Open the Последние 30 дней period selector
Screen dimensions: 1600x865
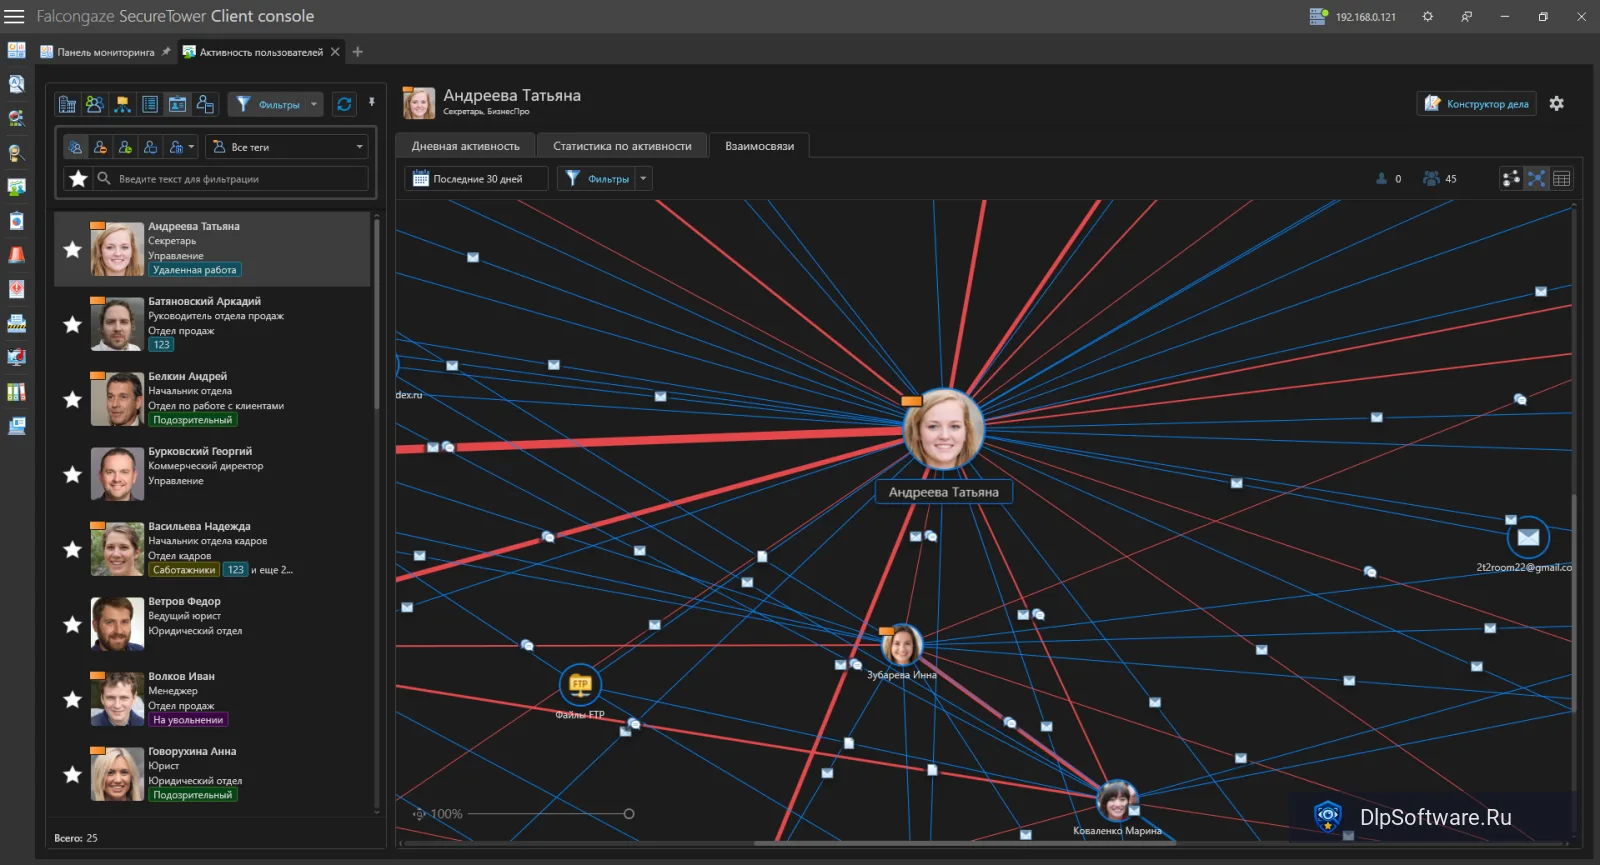tap(477, 178)
